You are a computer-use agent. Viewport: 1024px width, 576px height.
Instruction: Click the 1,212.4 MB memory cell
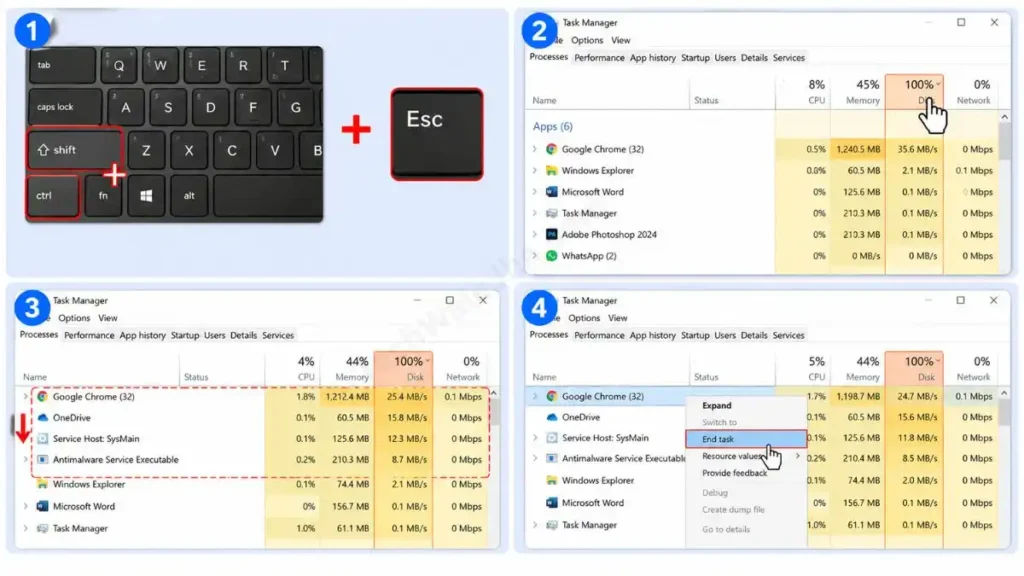347,396
